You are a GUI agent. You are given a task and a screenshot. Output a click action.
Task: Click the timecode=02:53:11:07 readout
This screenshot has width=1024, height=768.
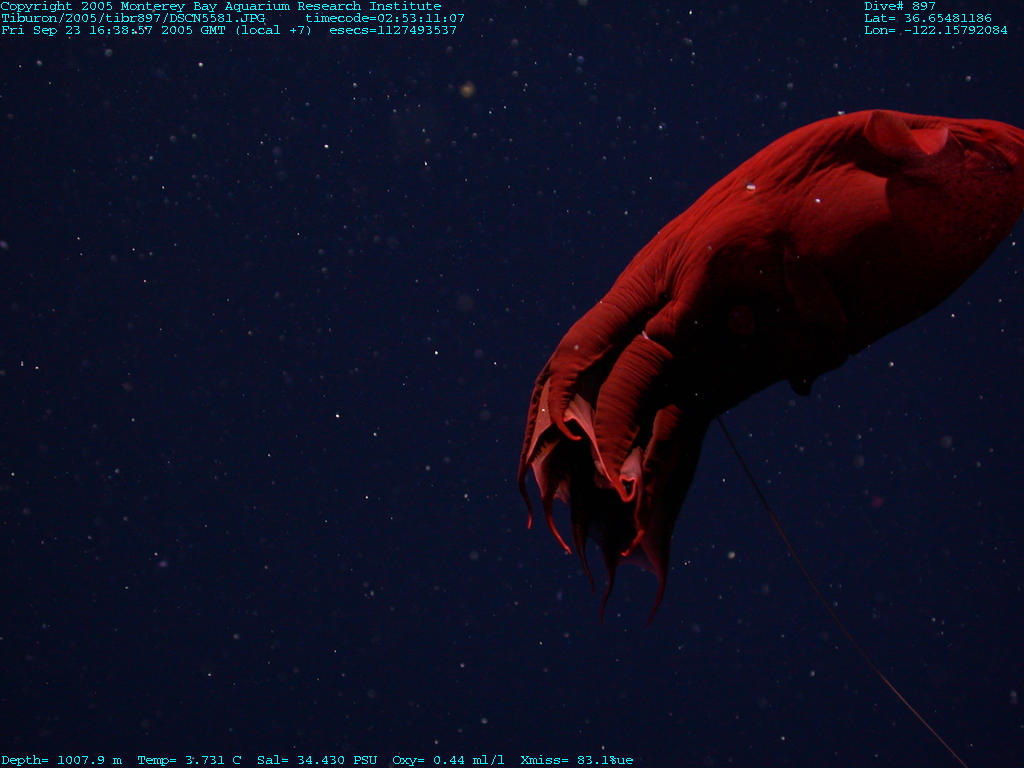pos(384,18)
